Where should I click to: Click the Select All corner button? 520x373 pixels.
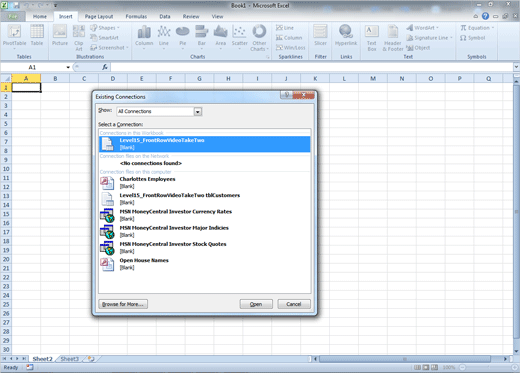tap(6, 79)
